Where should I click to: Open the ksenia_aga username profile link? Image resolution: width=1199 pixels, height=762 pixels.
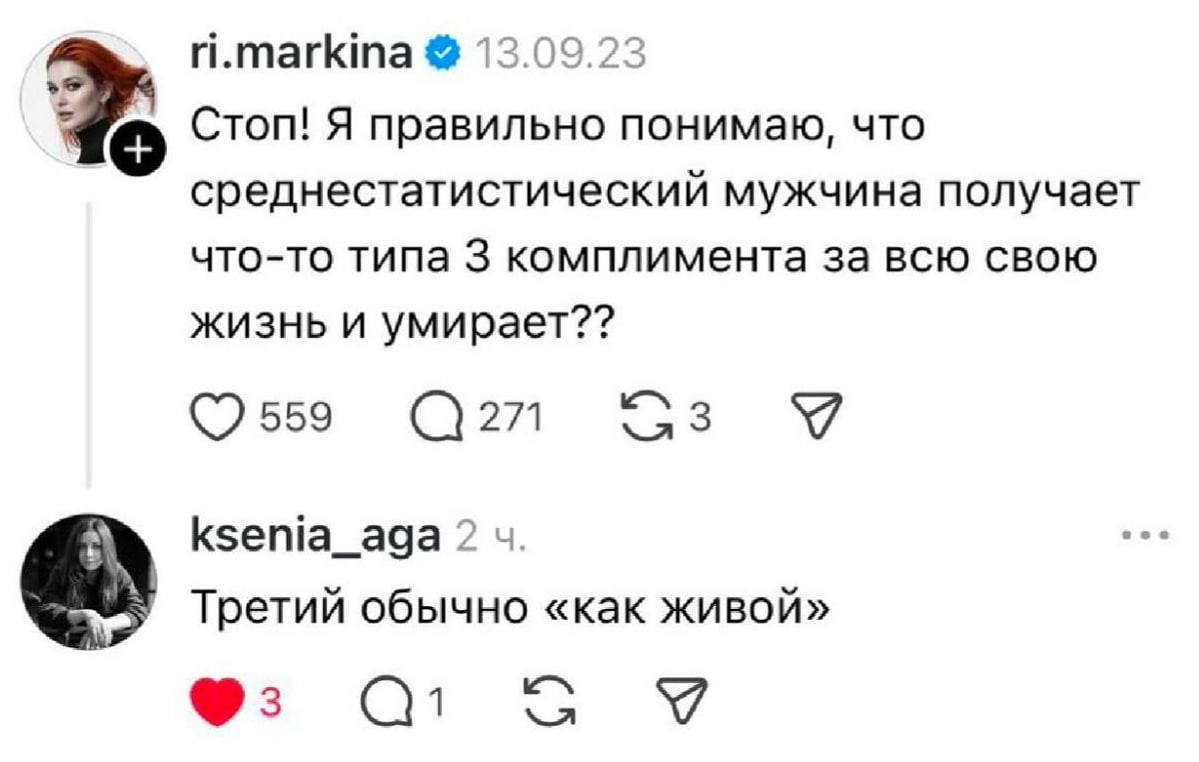click(x=314, y=537)
